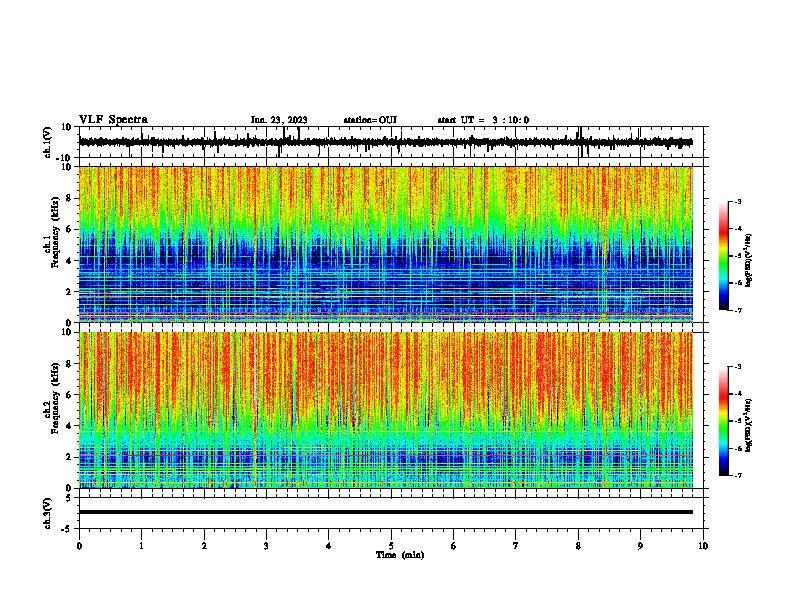
Task: Click the "-5" tick of the ch.3(V) axis
Action: pos(67,529)
